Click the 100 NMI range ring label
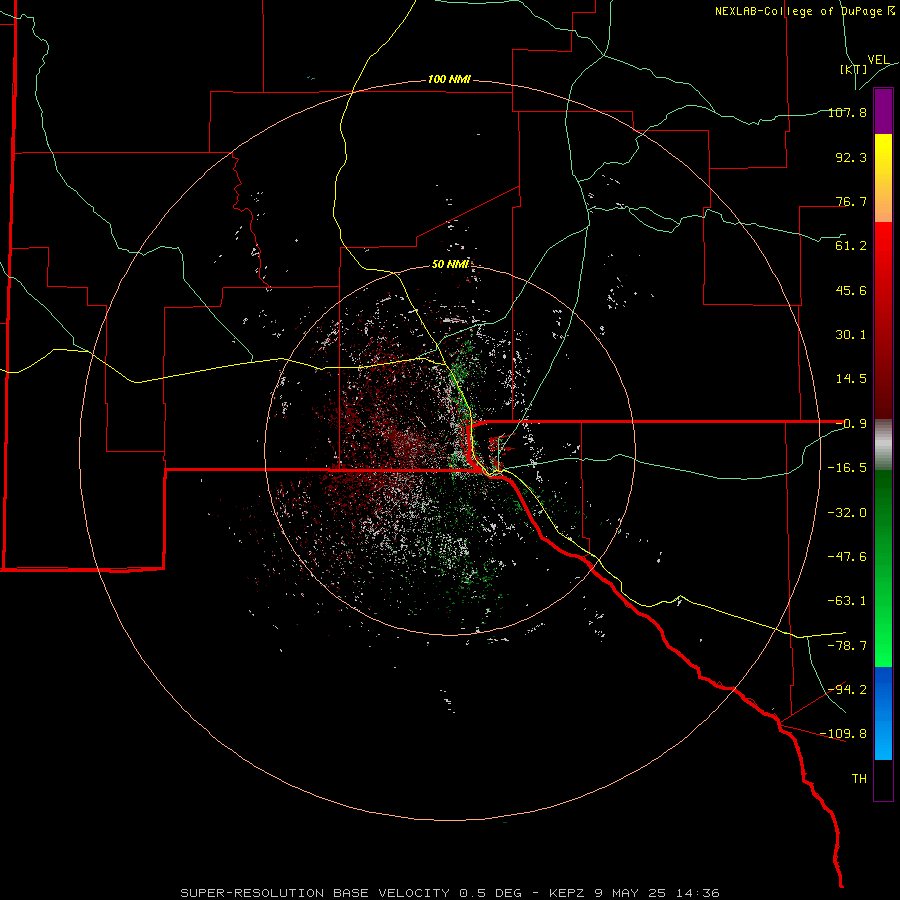 pyautogui.click(x=449, y=79)
